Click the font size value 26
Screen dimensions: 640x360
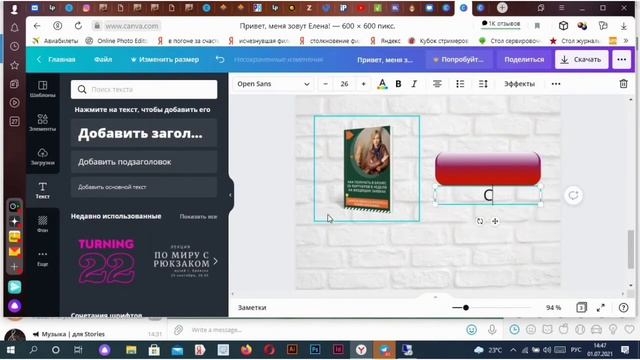344,84
